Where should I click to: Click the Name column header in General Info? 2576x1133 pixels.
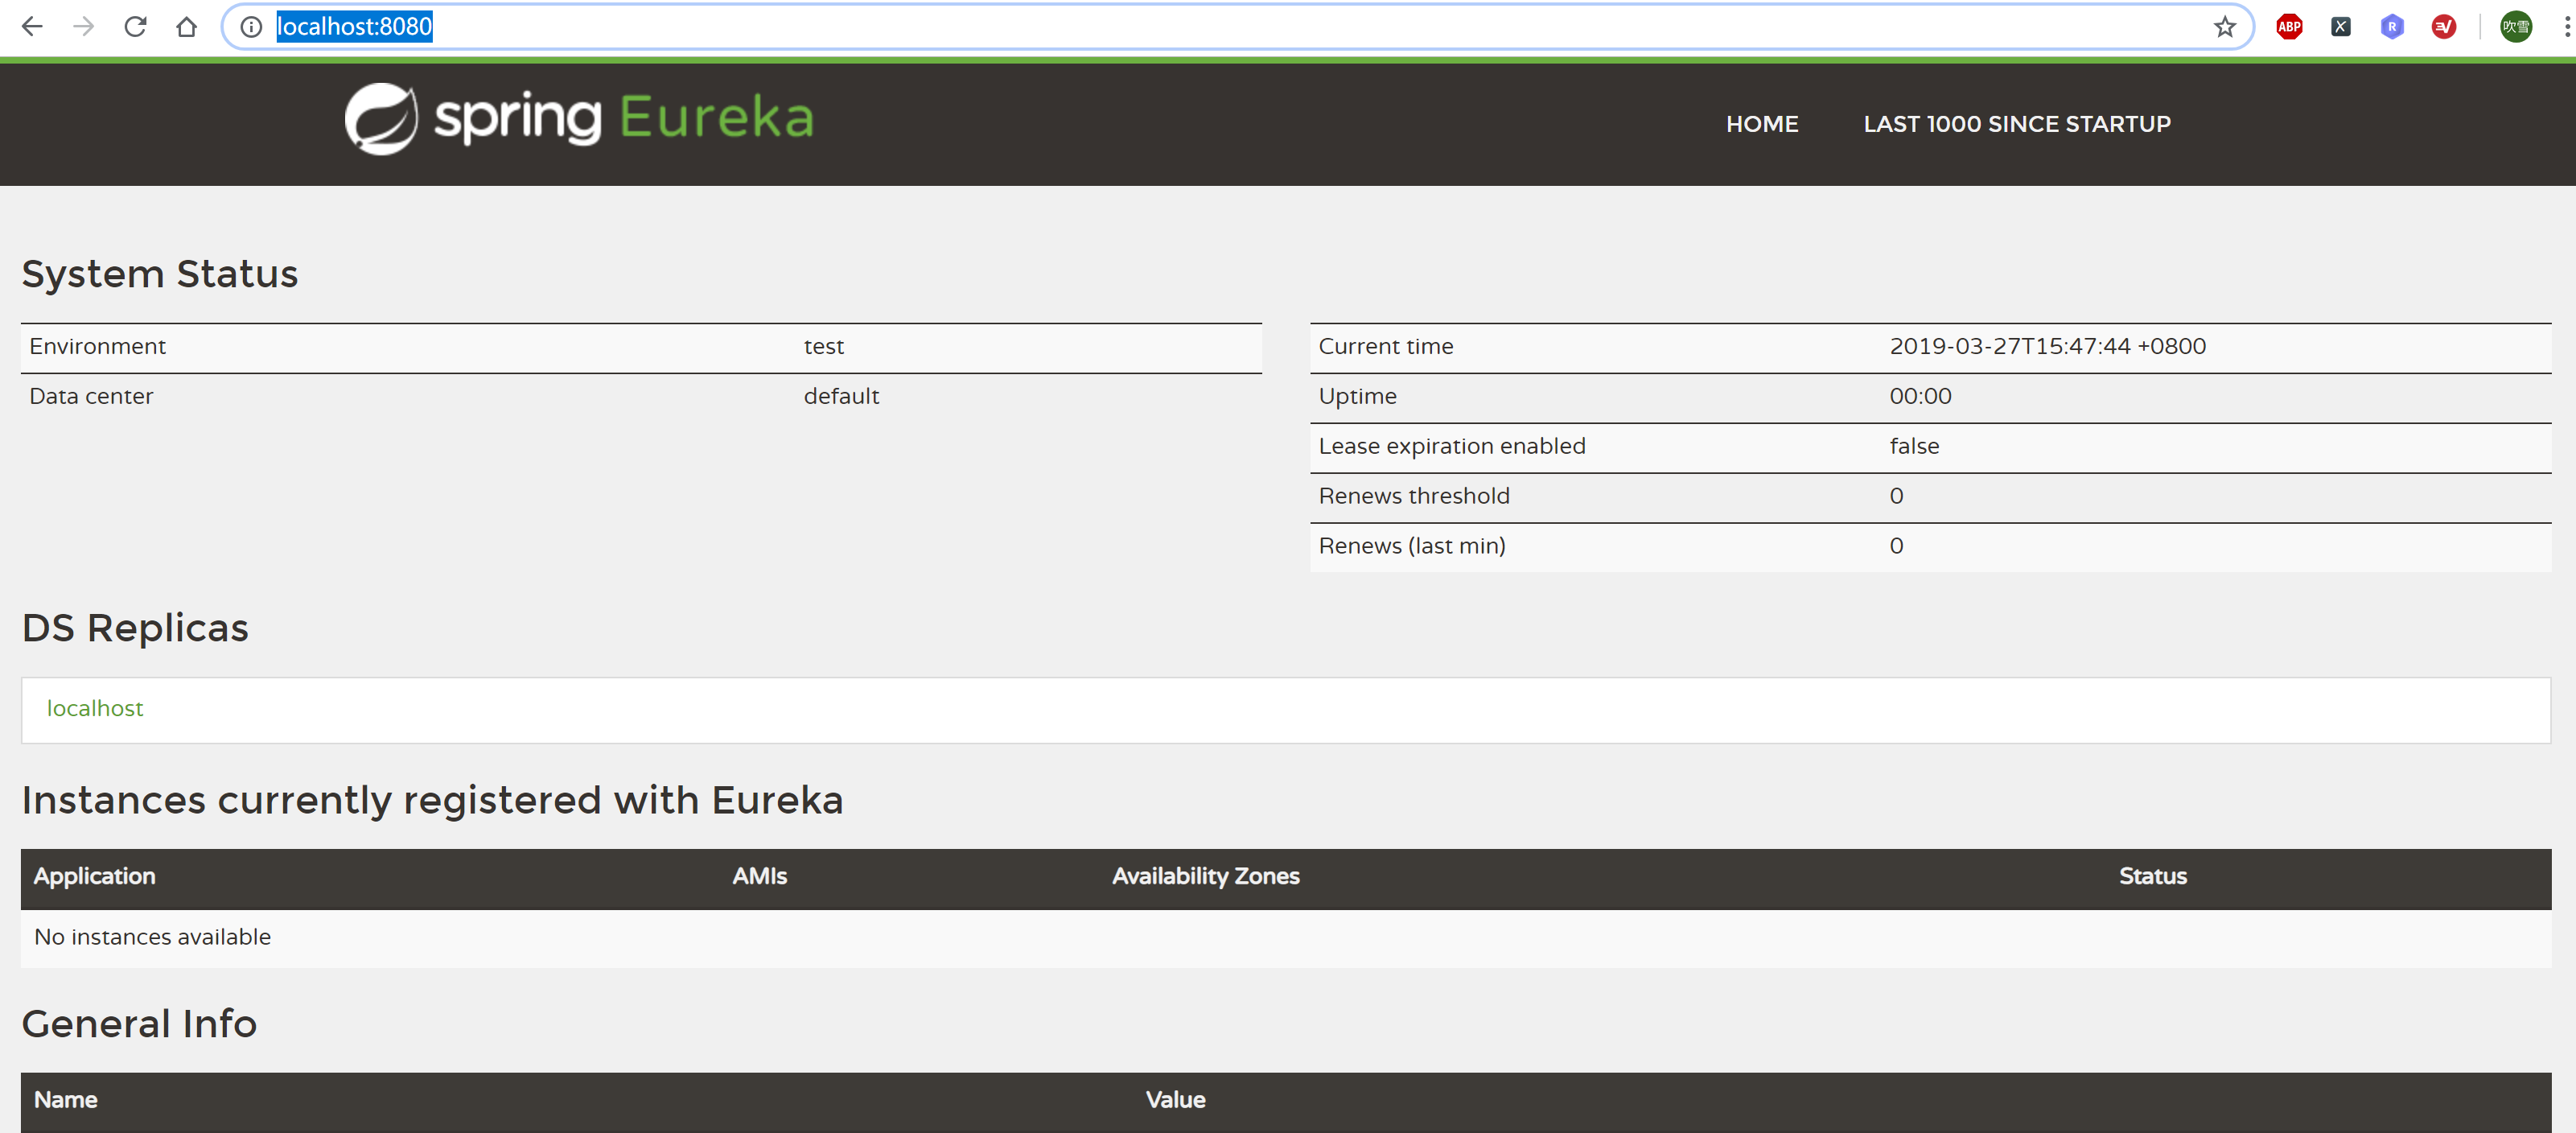point(65,1100)
